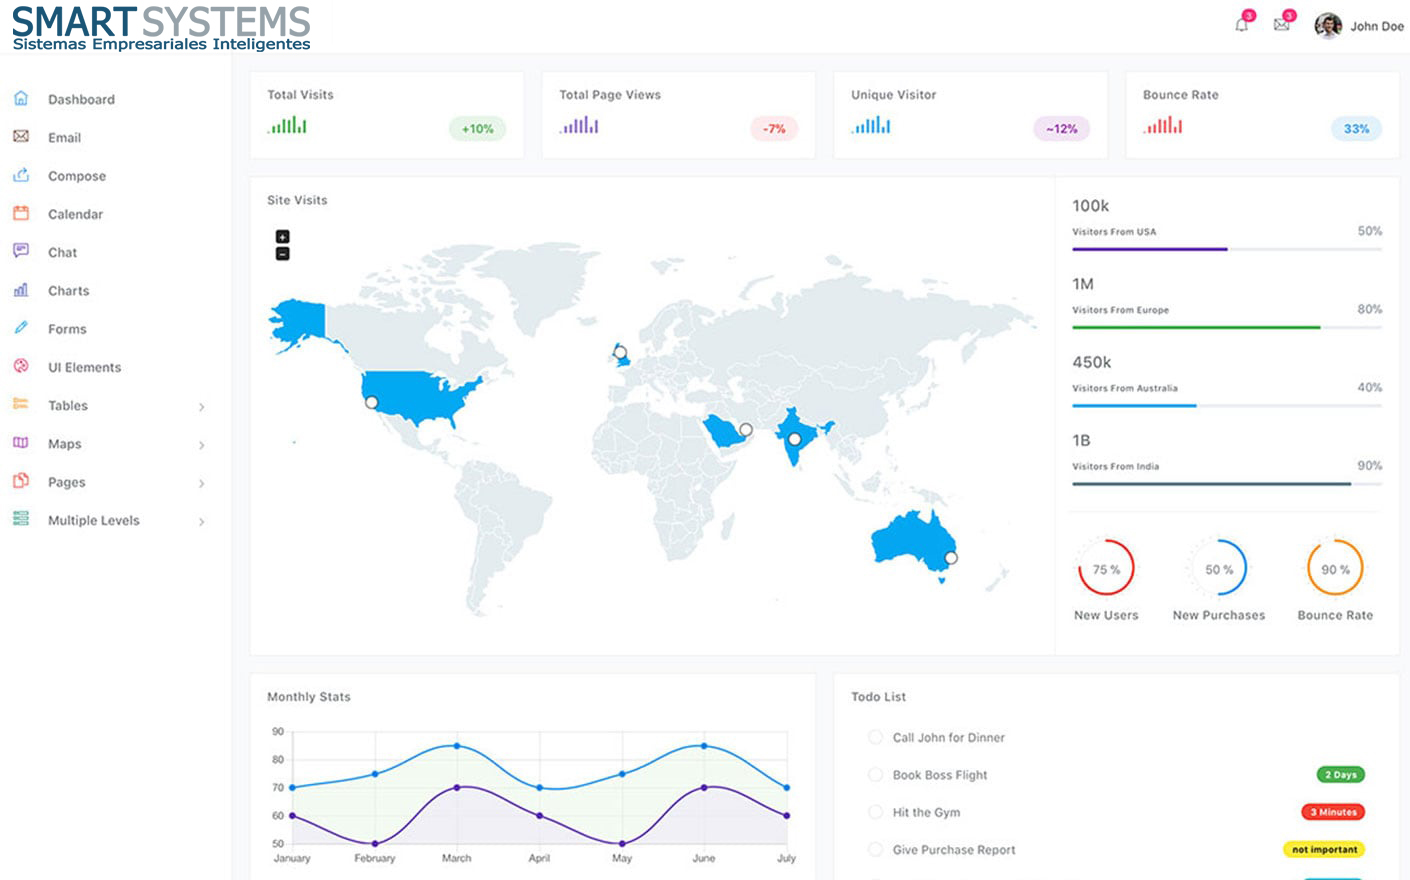Click the Maps sidebar icon
This screenshot has height=880, width=1410.
pyautogui.click(x=21, y=443)
